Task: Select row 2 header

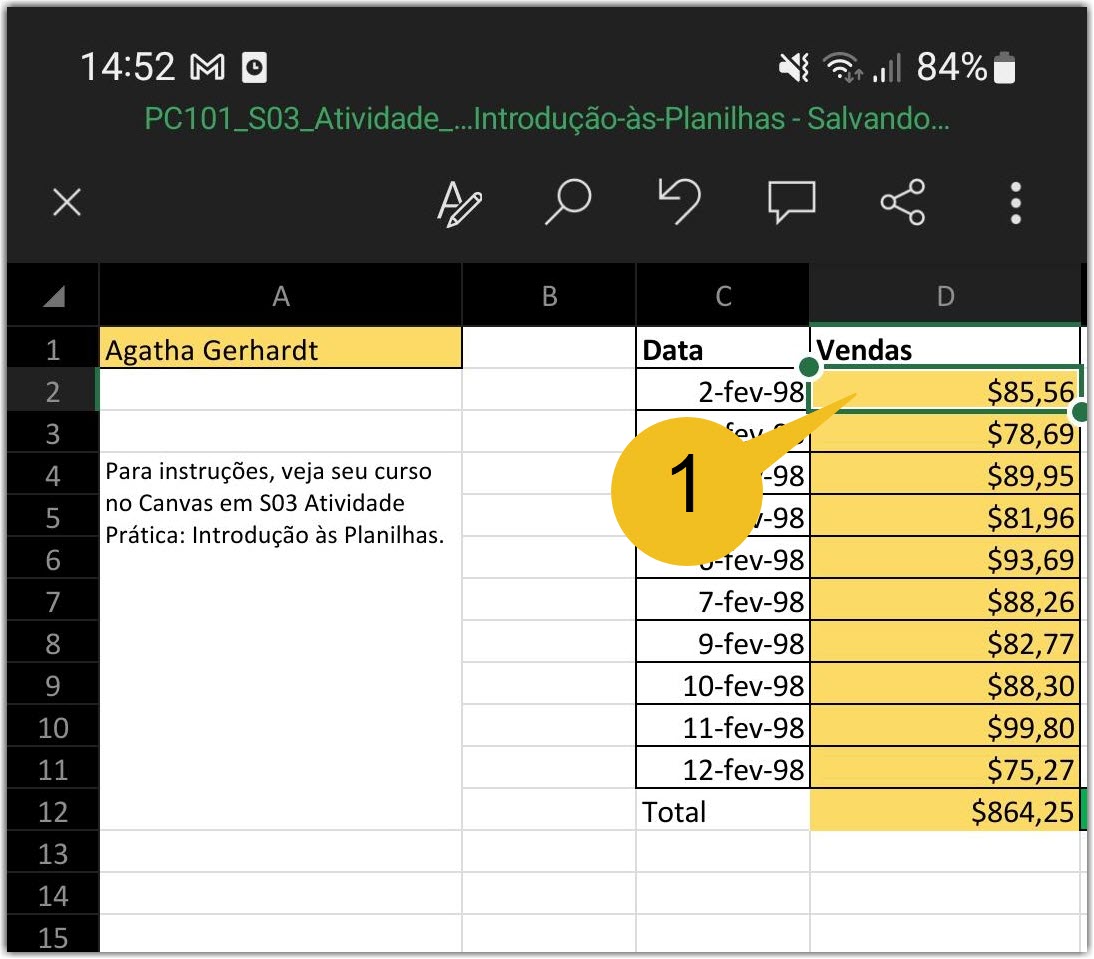Action: pos(53,391)
